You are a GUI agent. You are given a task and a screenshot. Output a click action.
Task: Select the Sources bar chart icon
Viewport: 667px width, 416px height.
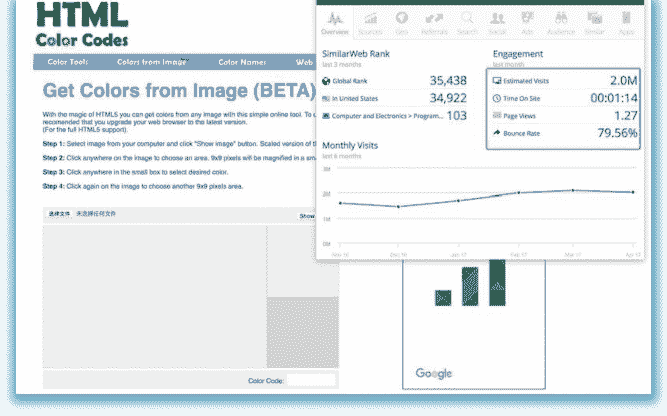pos(370,22)
